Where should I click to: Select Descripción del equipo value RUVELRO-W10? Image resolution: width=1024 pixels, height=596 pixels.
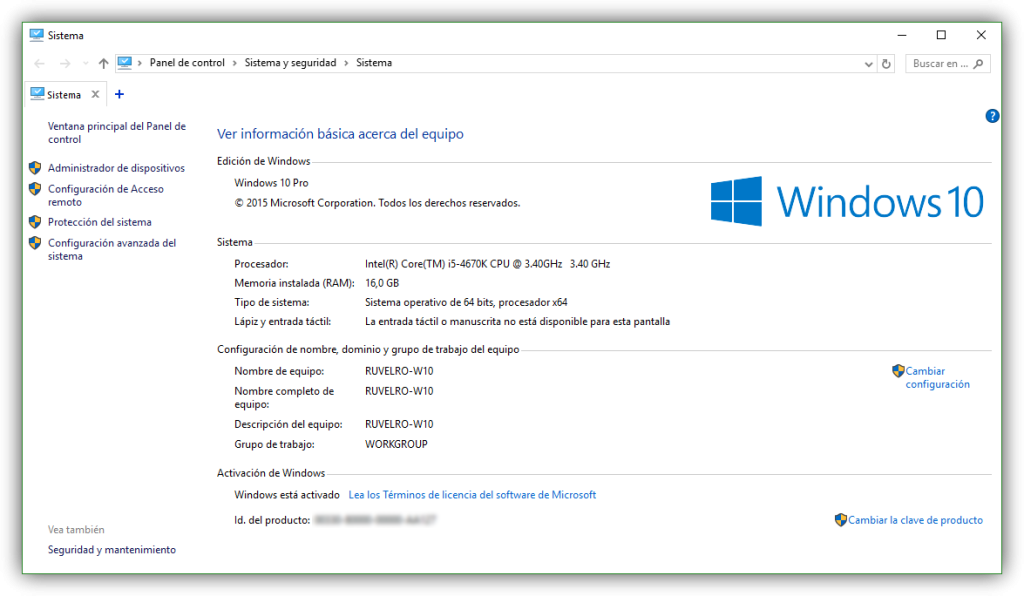tap(399, 424)
